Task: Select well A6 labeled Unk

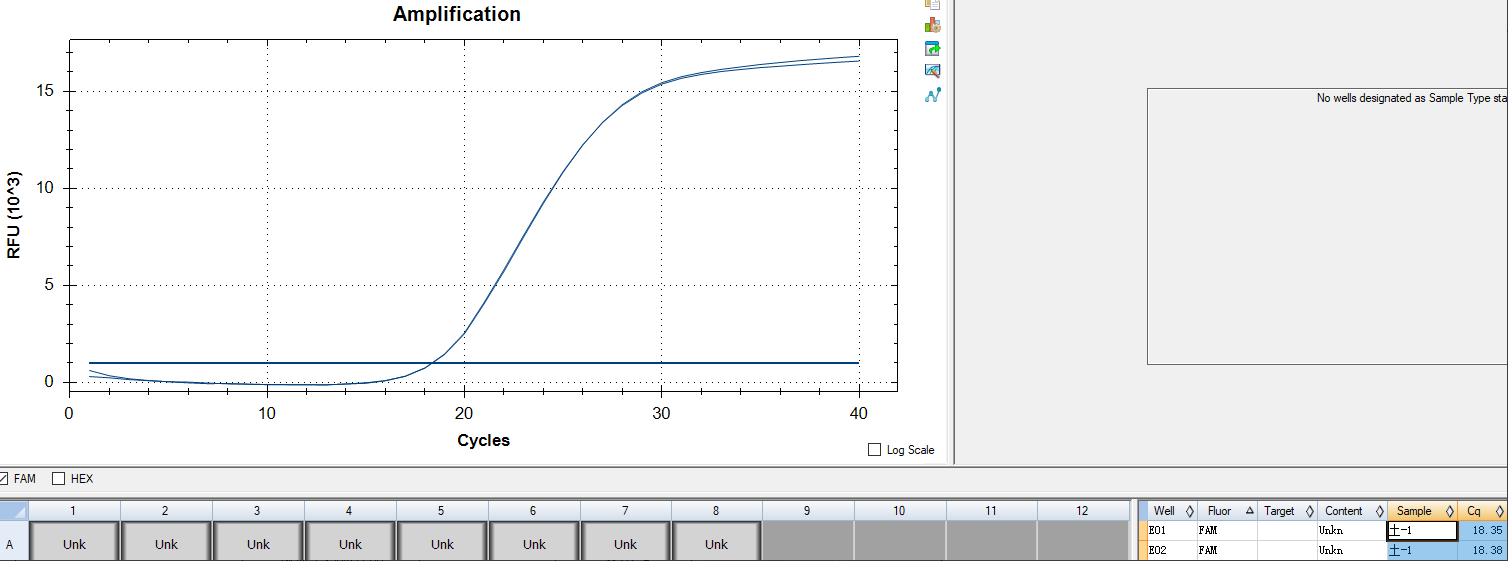Action: (534, 544)
